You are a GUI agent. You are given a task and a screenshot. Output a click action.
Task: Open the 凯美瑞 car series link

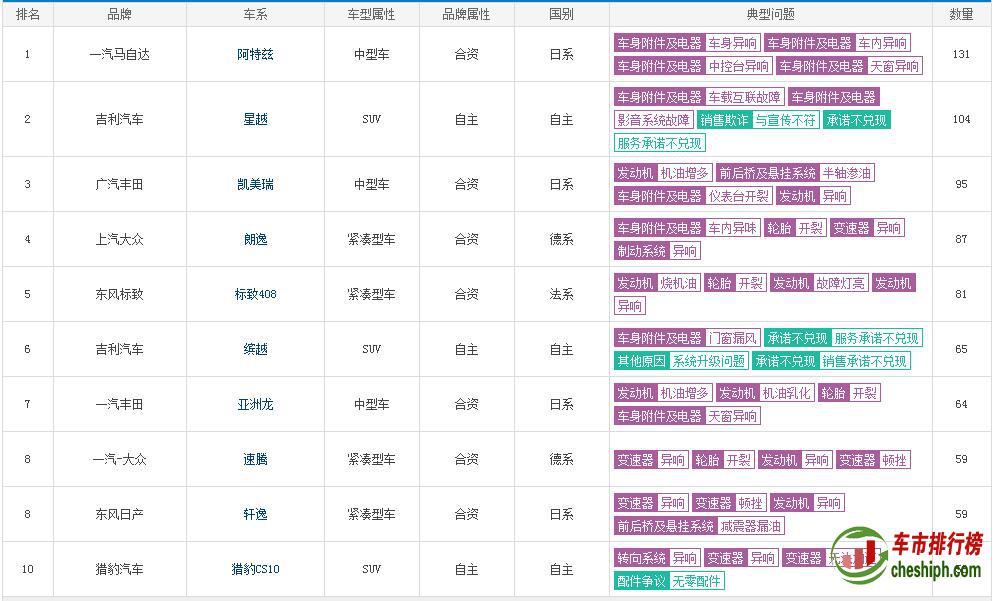tap(255, 185)
